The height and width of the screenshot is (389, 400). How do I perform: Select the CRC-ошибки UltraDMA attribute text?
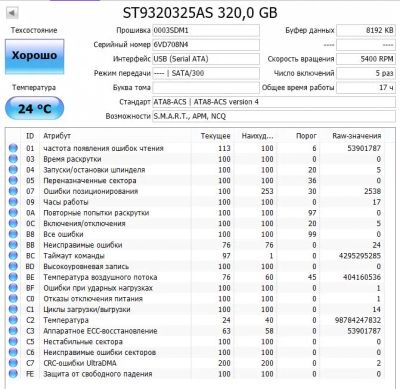point(80,363)
